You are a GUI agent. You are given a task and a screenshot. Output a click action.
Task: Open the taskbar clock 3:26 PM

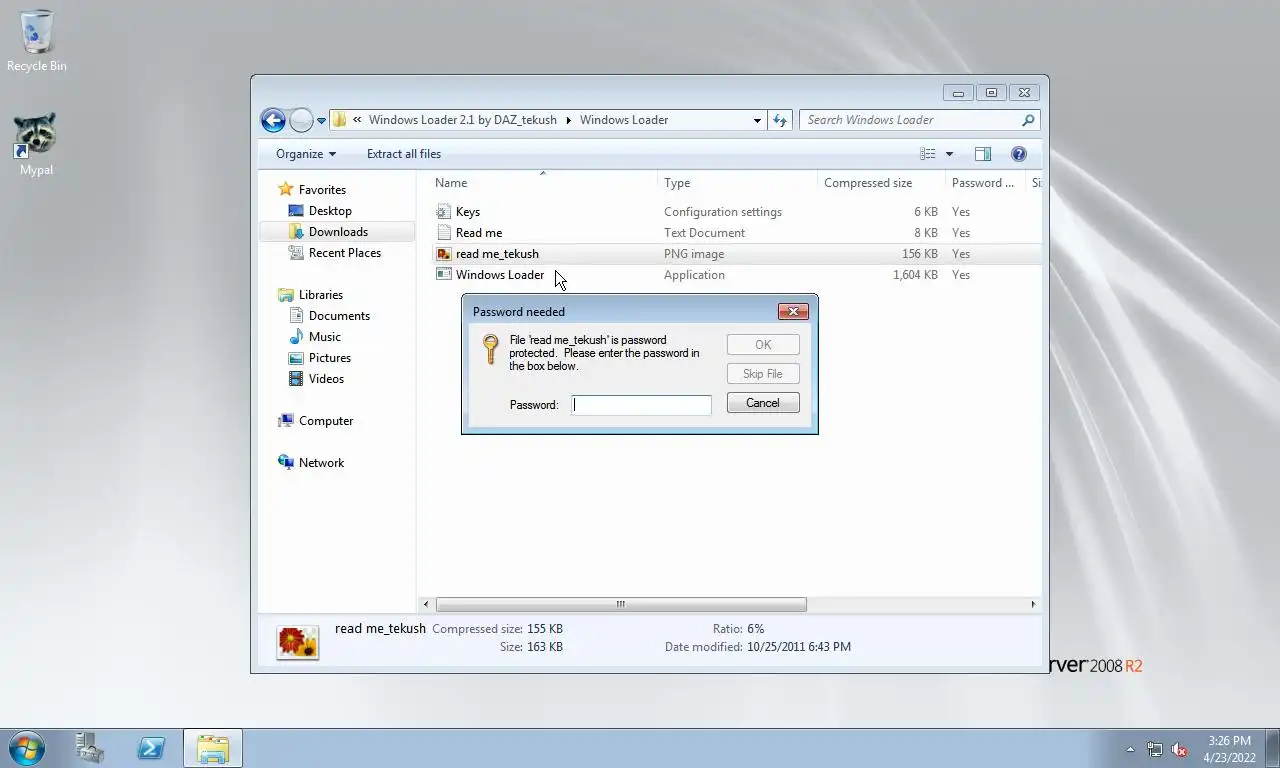(x=1229, y=749)
